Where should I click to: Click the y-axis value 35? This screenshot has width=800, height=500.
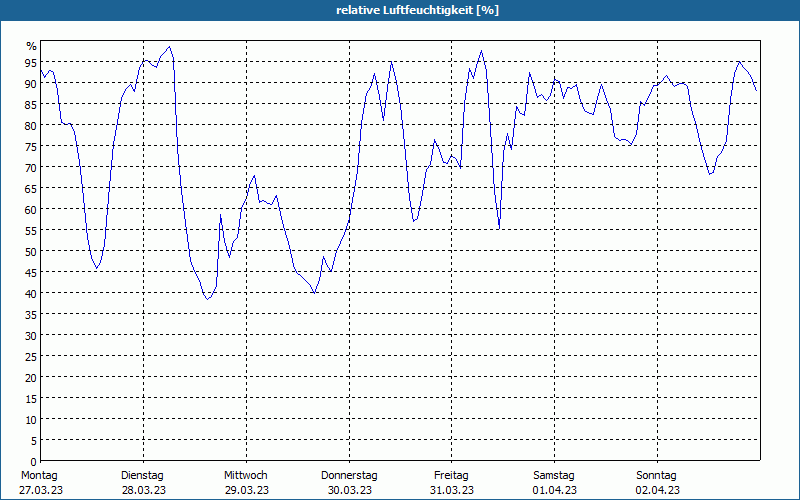(31, 314)
